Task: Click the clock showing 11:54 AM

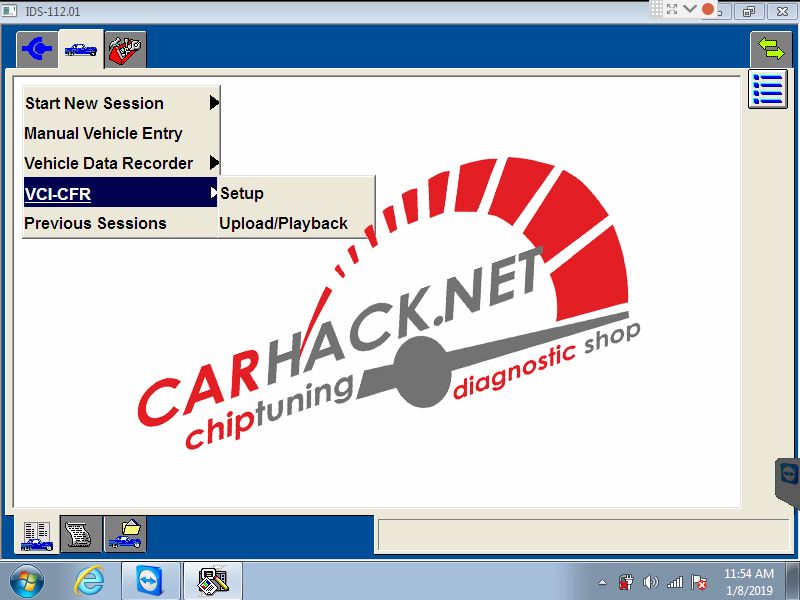Action: (x=748, y=573)
